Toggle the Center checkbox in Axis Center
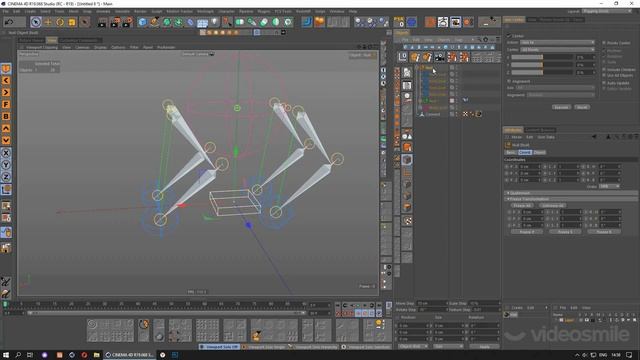This screenshot has width=640, height=360. [509, 36]
